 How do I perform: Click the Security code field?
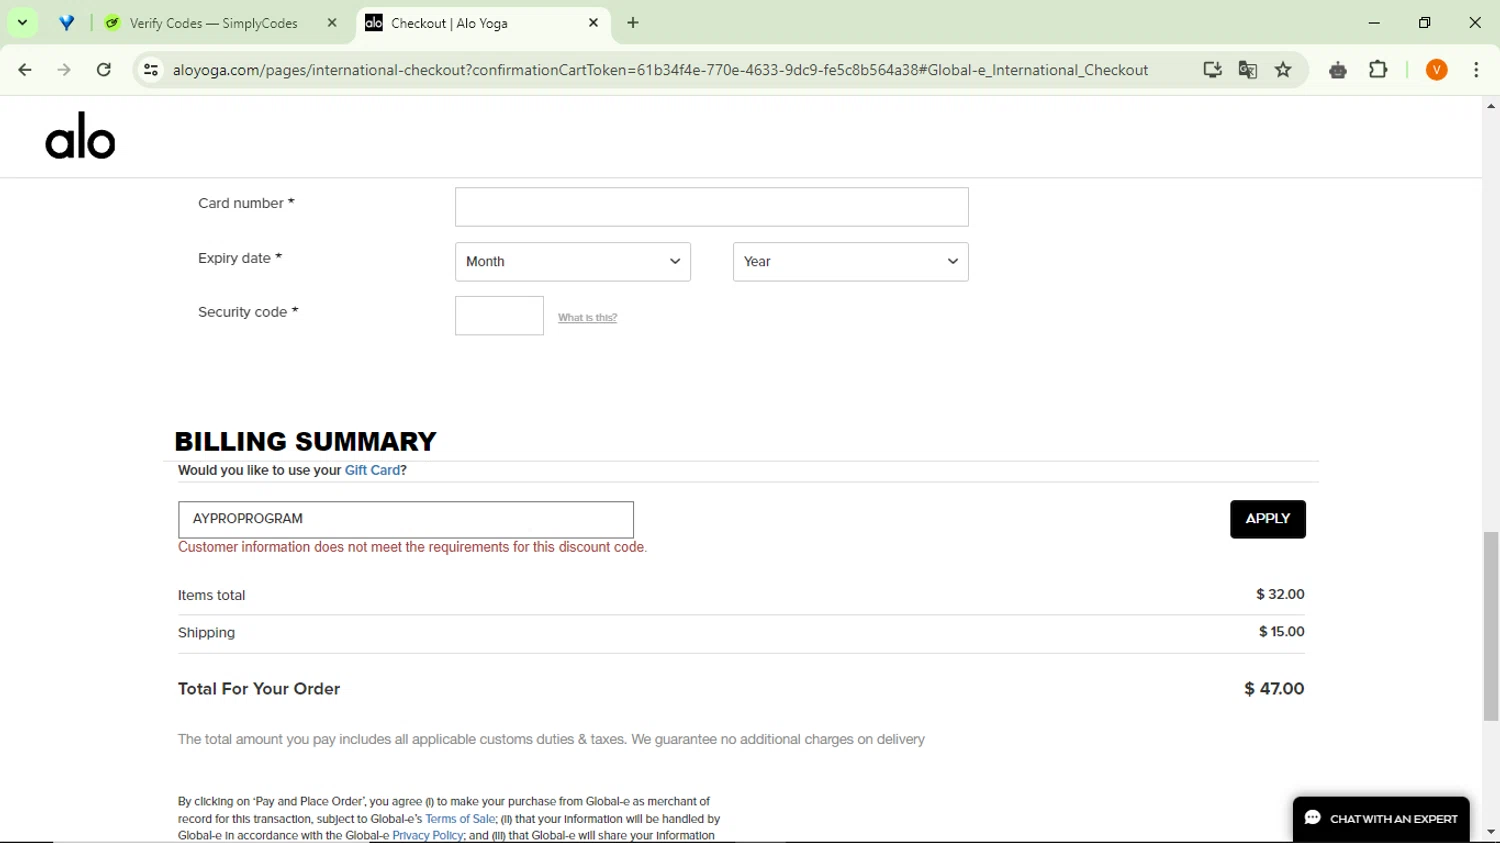(x=499, y=316)
